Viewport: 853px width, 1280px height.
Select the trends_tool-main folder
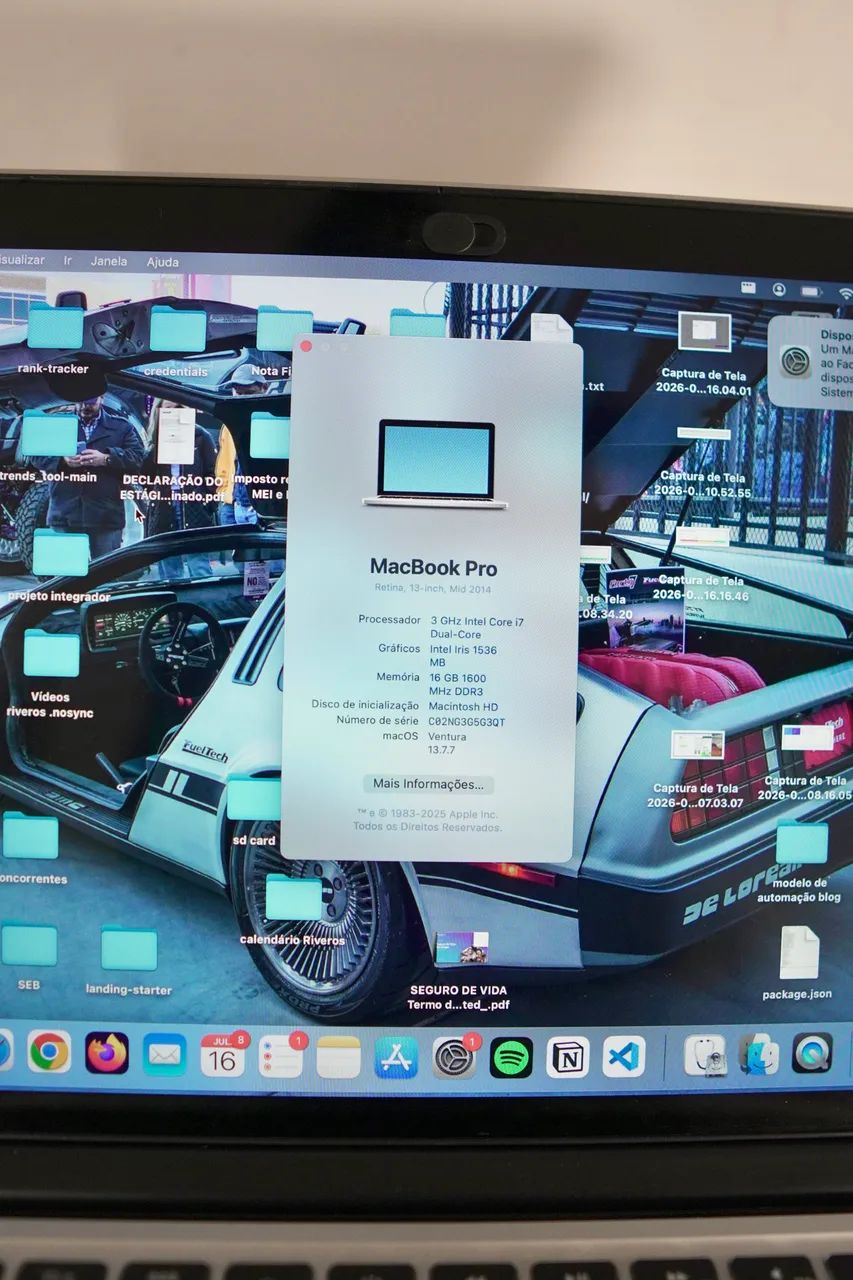tap(49, 435)
